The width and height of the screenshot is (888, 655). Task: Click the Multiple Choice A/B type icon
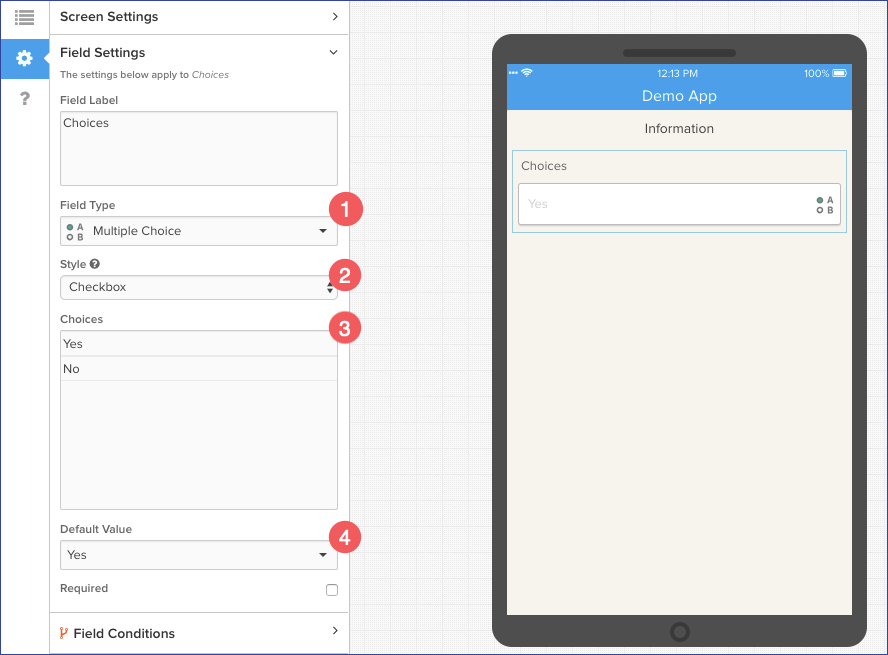[75, 231]
